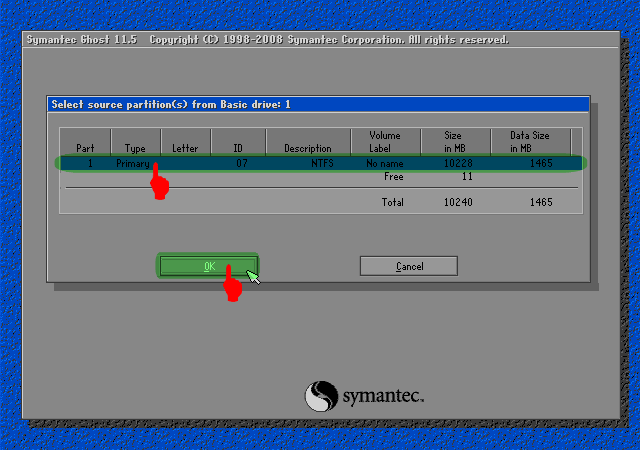Click the Total size value 10240

click(x=458, y=202)
